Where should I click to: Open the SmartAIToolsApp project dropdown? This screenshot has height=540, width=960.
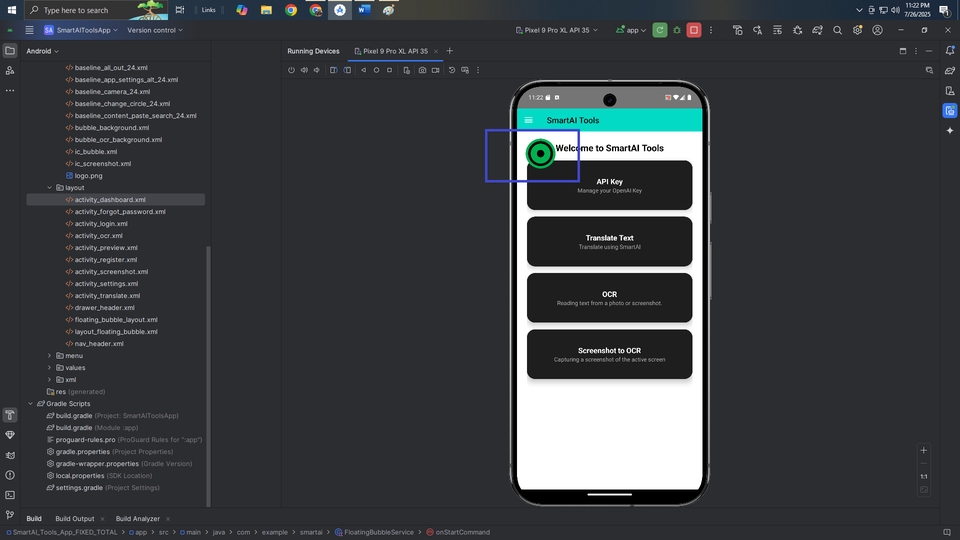82,30
